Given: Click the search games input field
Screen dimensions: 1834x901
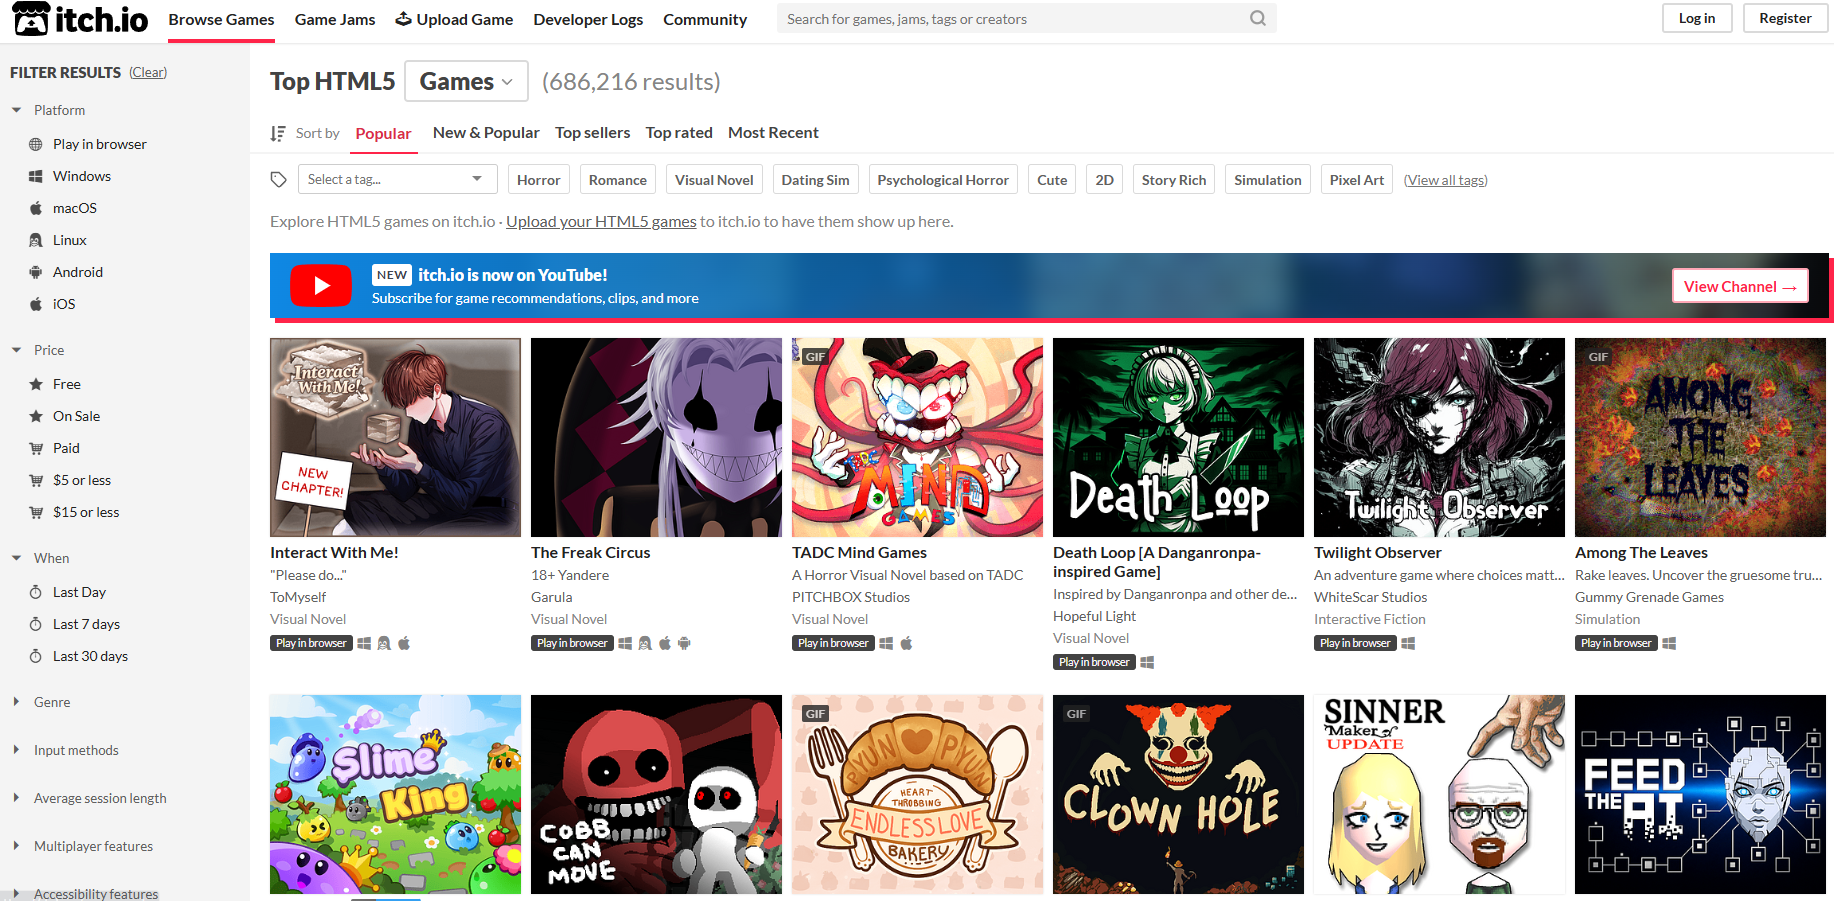Looking at the screenshot, I should (1010, 19).
